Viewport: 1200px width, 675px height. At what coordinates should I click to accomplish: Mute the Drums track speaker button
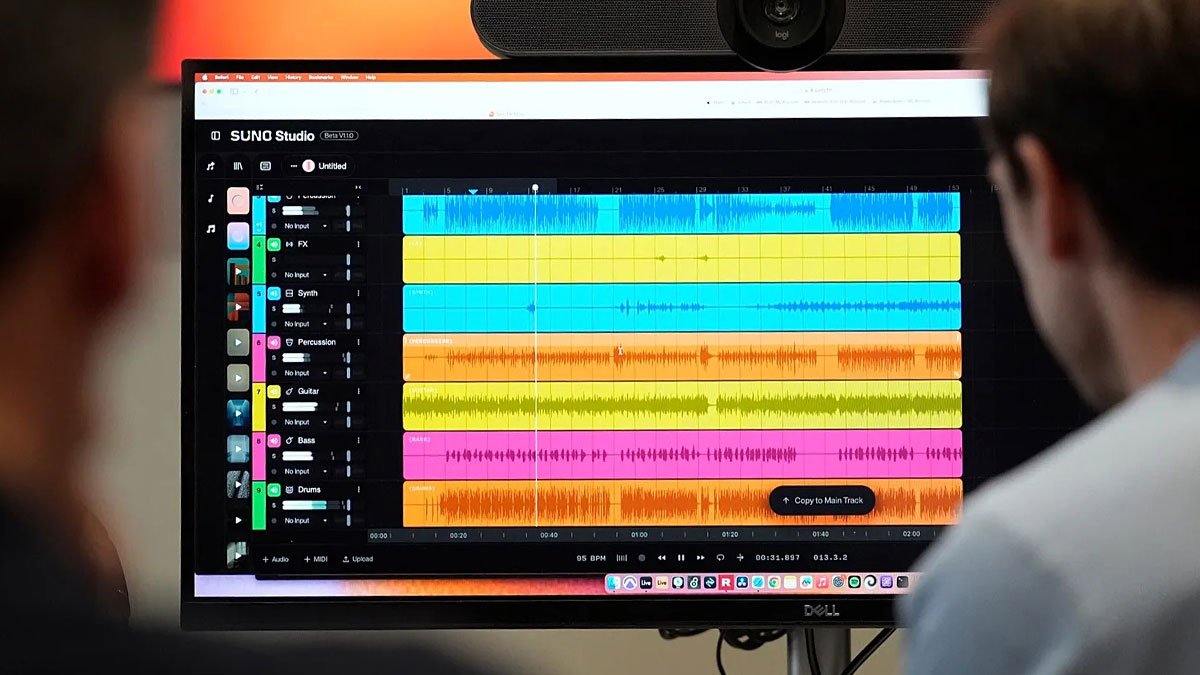pos(274,490)
